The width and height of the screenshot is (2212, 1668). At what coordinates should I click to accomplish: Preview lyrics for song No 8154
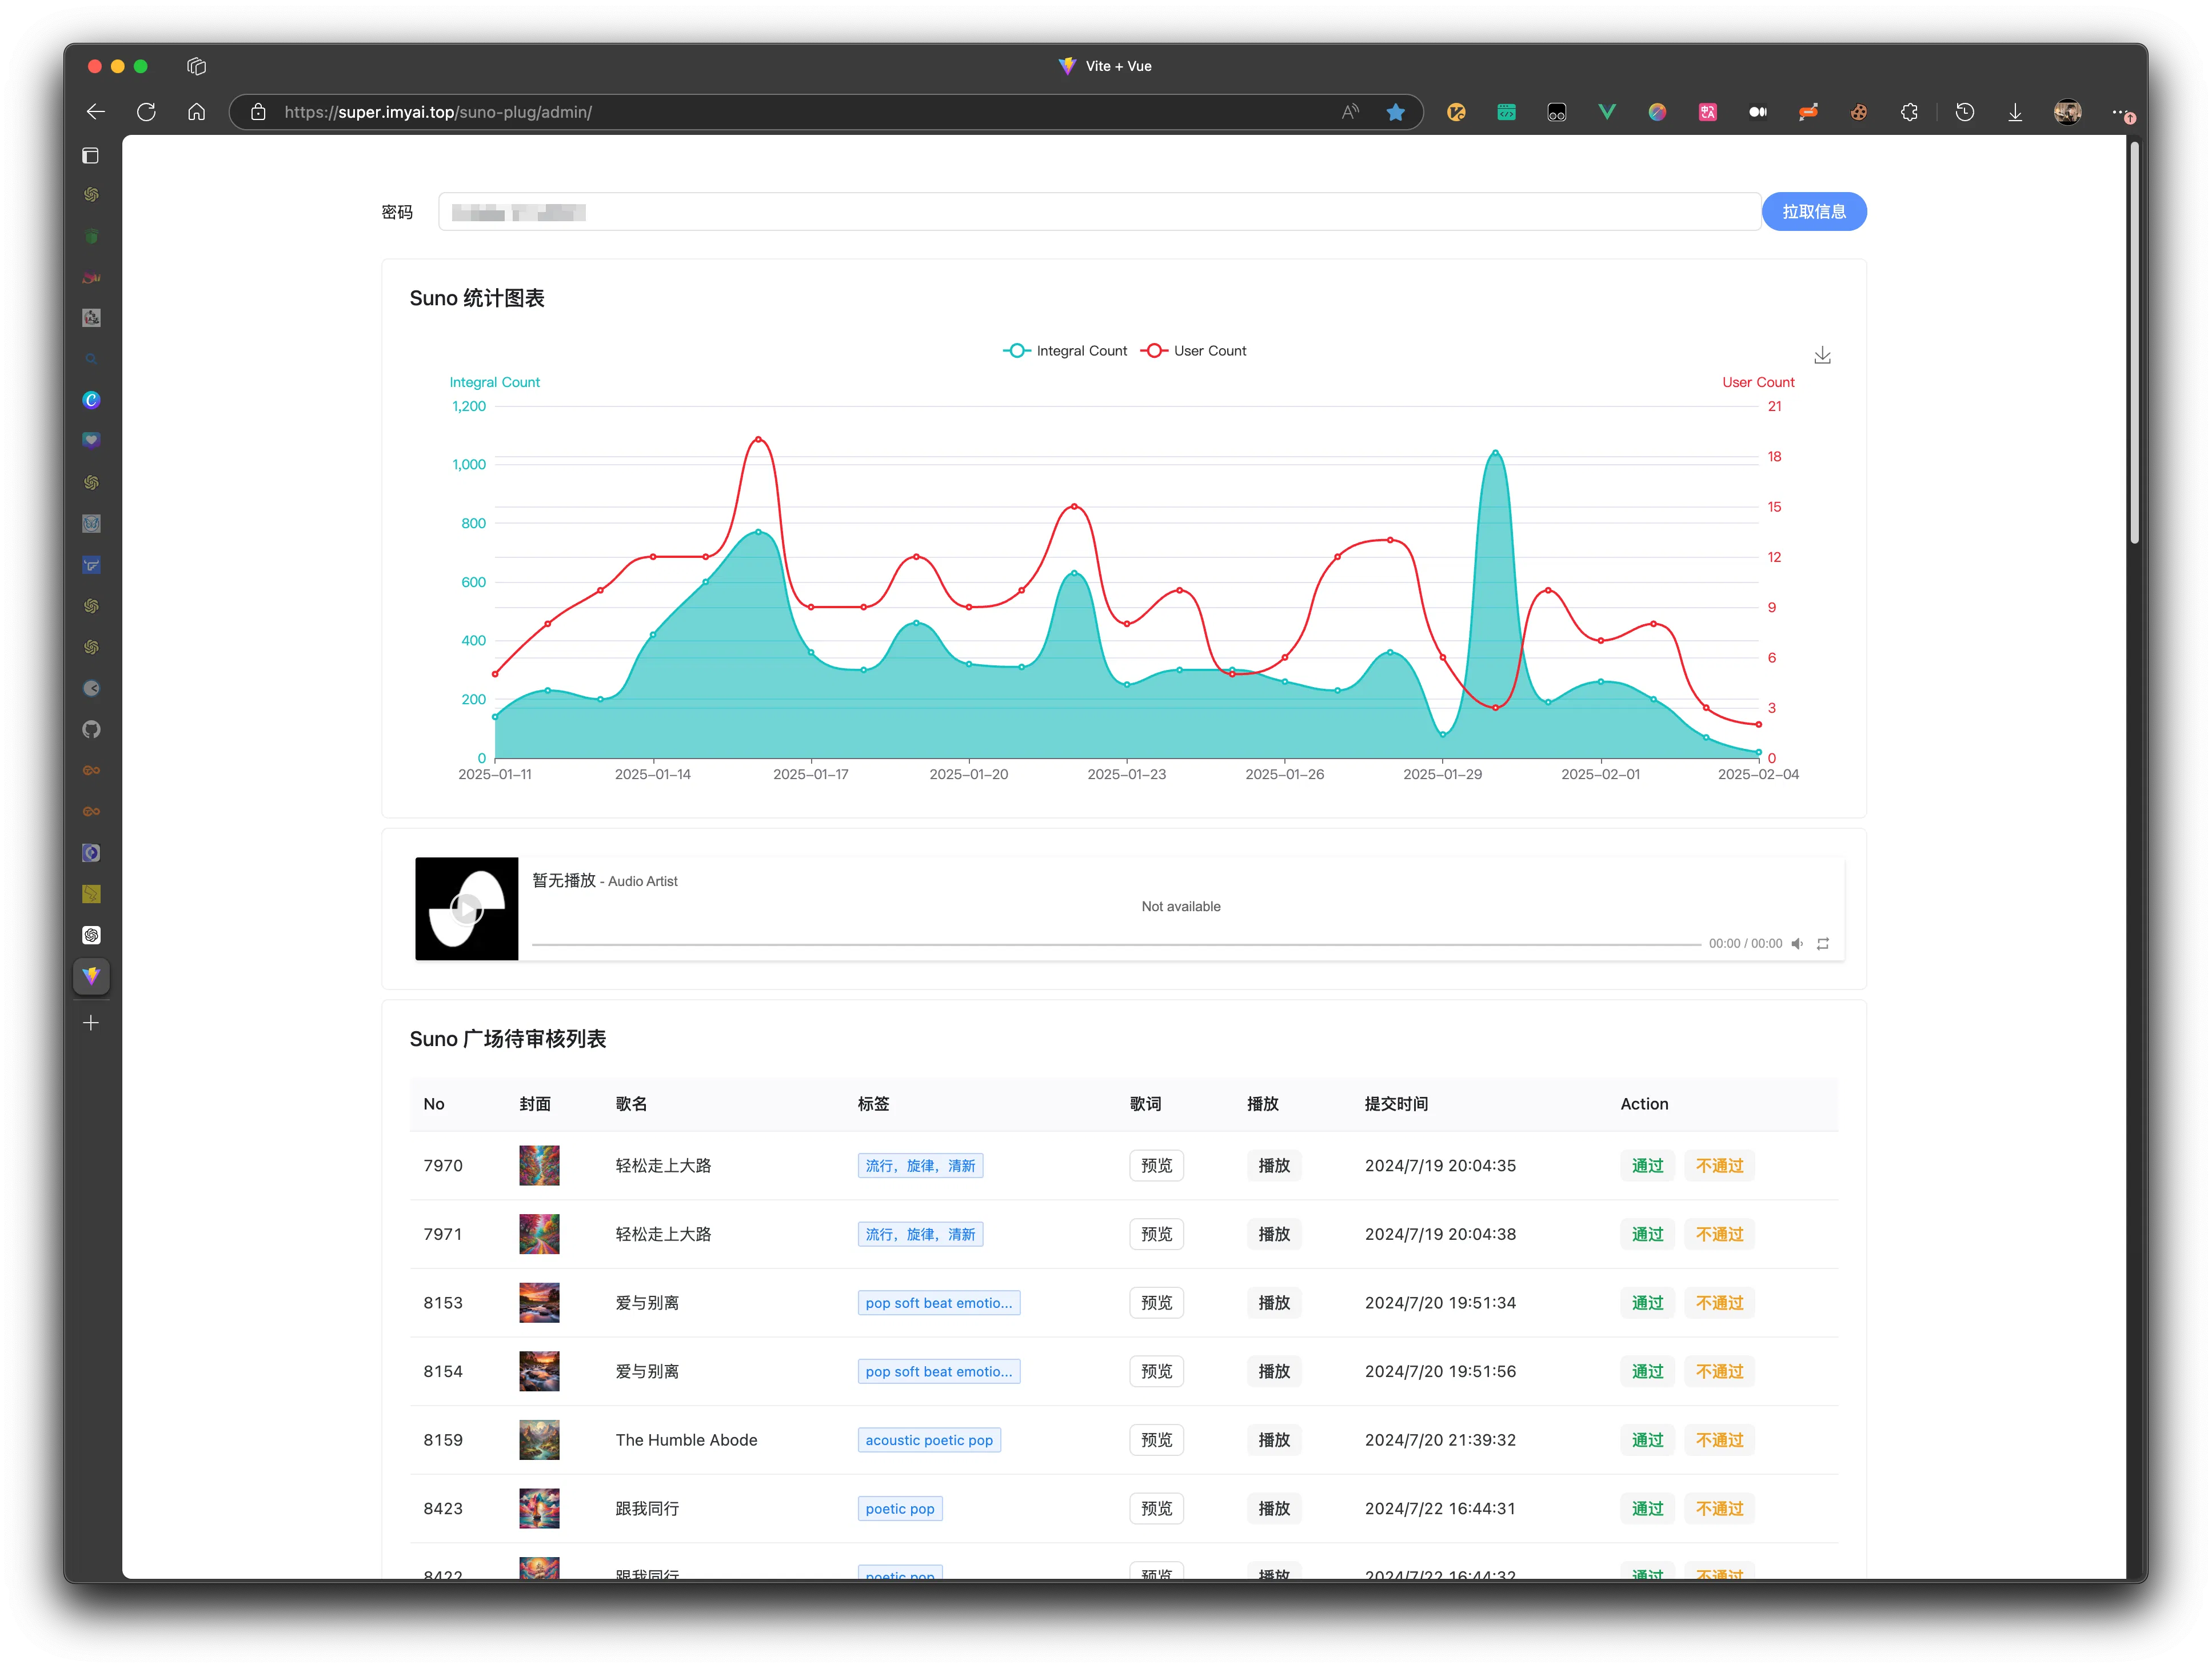click(x=1156, y=1371)
